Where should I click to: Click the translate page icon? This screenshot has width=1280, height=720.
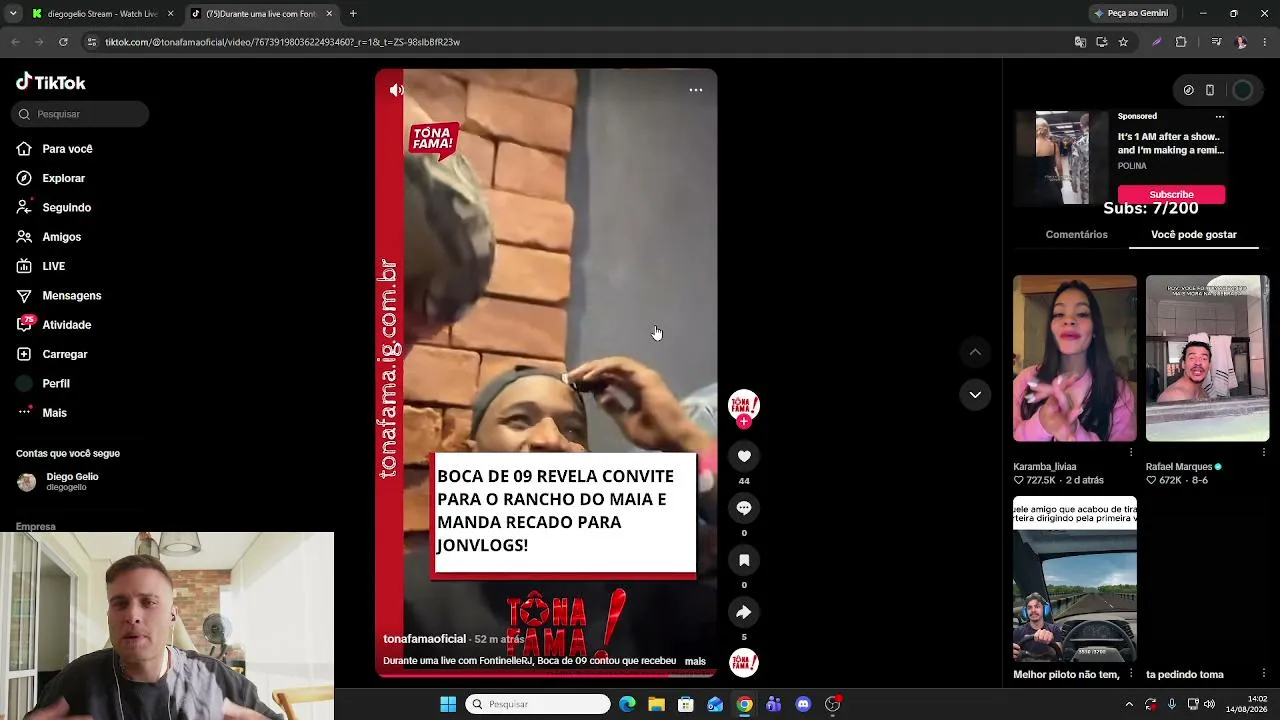pyautogui.click(x=1080, y=42)
